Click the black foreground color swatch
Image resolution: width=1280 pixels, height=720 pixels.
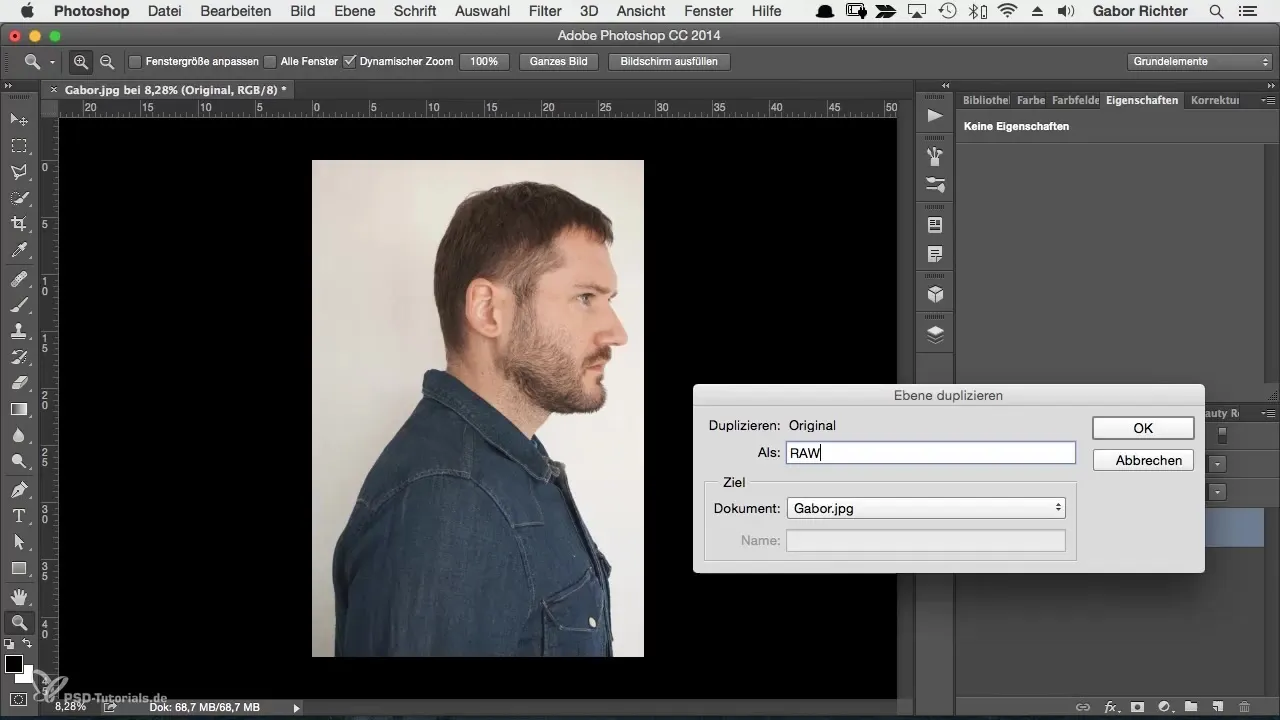(x=14, y=664)
